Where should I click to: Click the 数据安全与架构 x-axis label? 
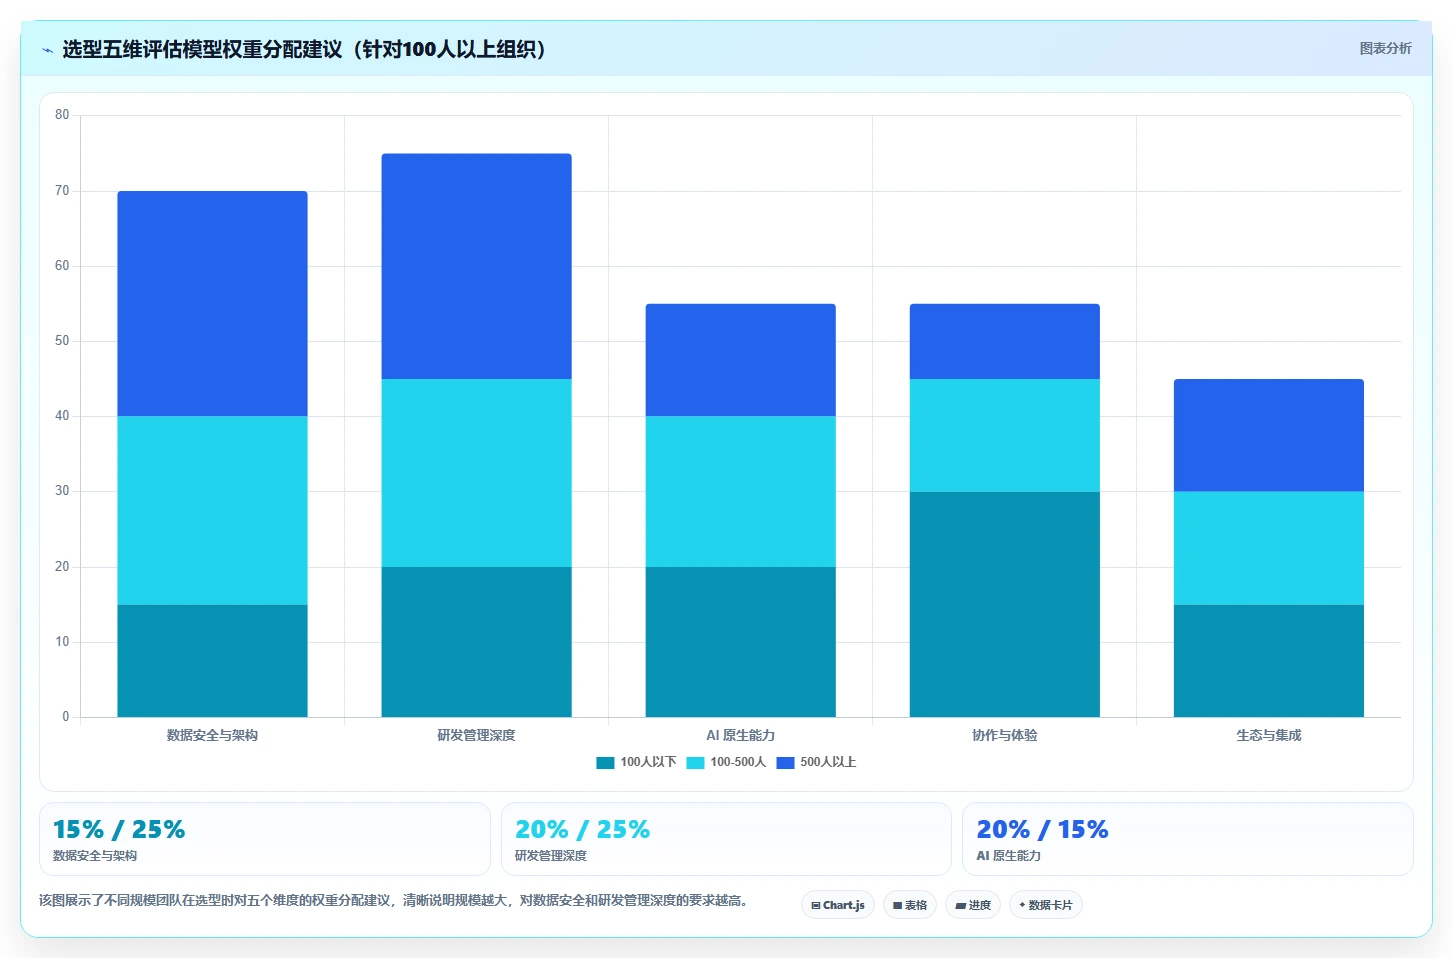pos(212,735)
